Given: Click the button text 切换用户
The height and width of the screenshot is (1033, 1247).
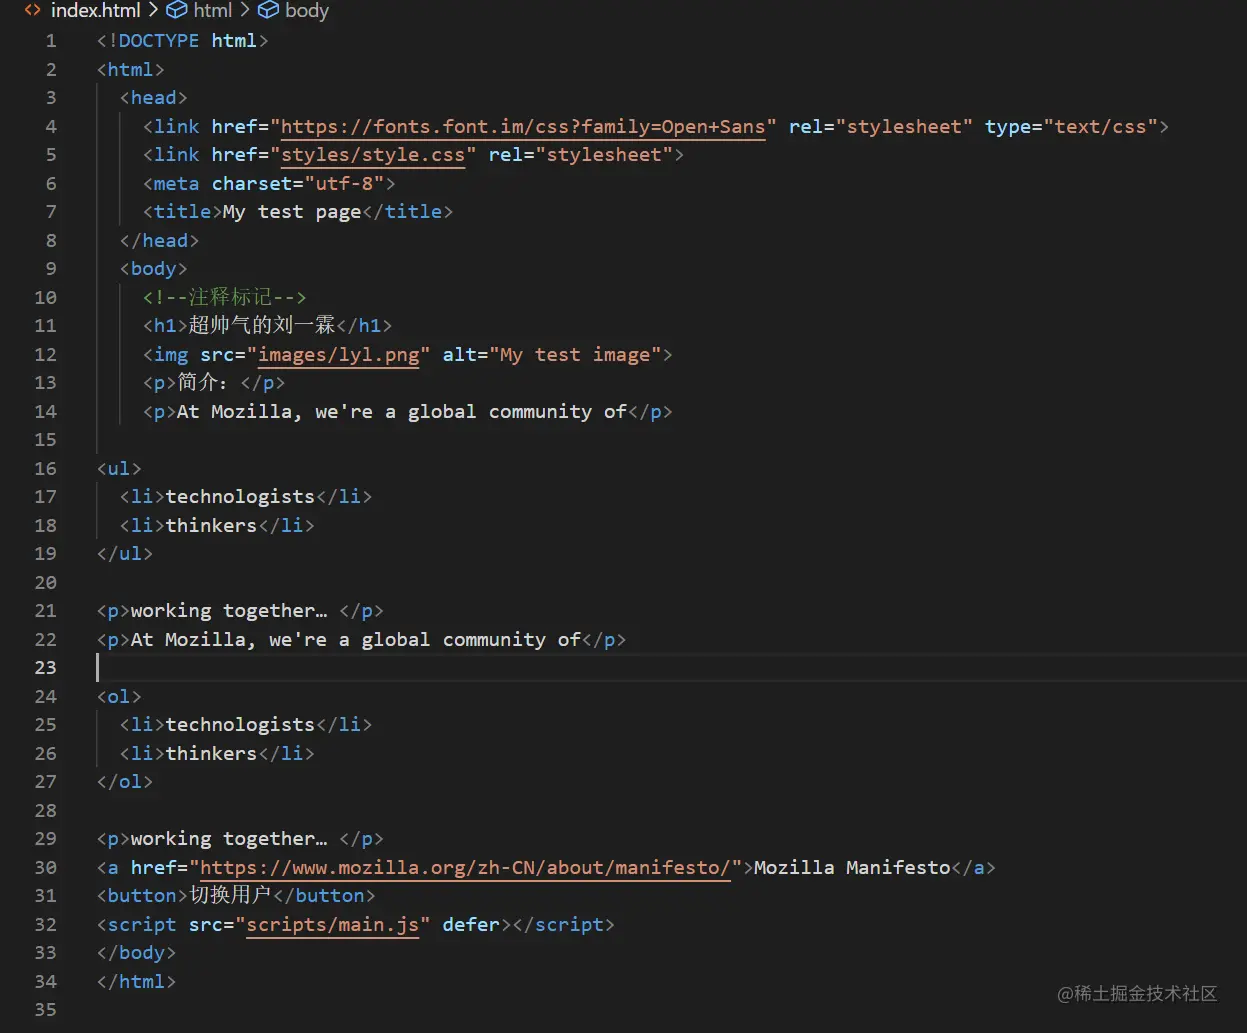Looking at the screenshot, I should click(230, 896).
